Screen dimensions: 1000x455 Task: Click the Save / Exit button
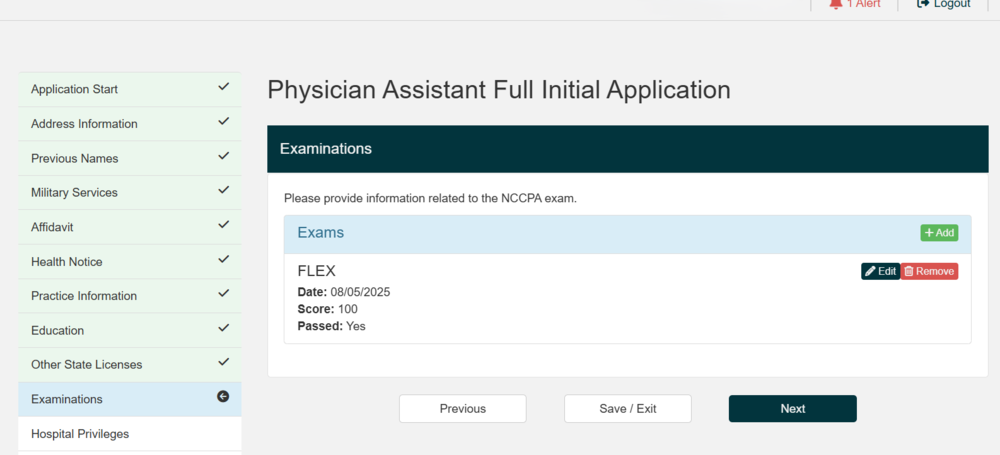[x=627, y=408]
